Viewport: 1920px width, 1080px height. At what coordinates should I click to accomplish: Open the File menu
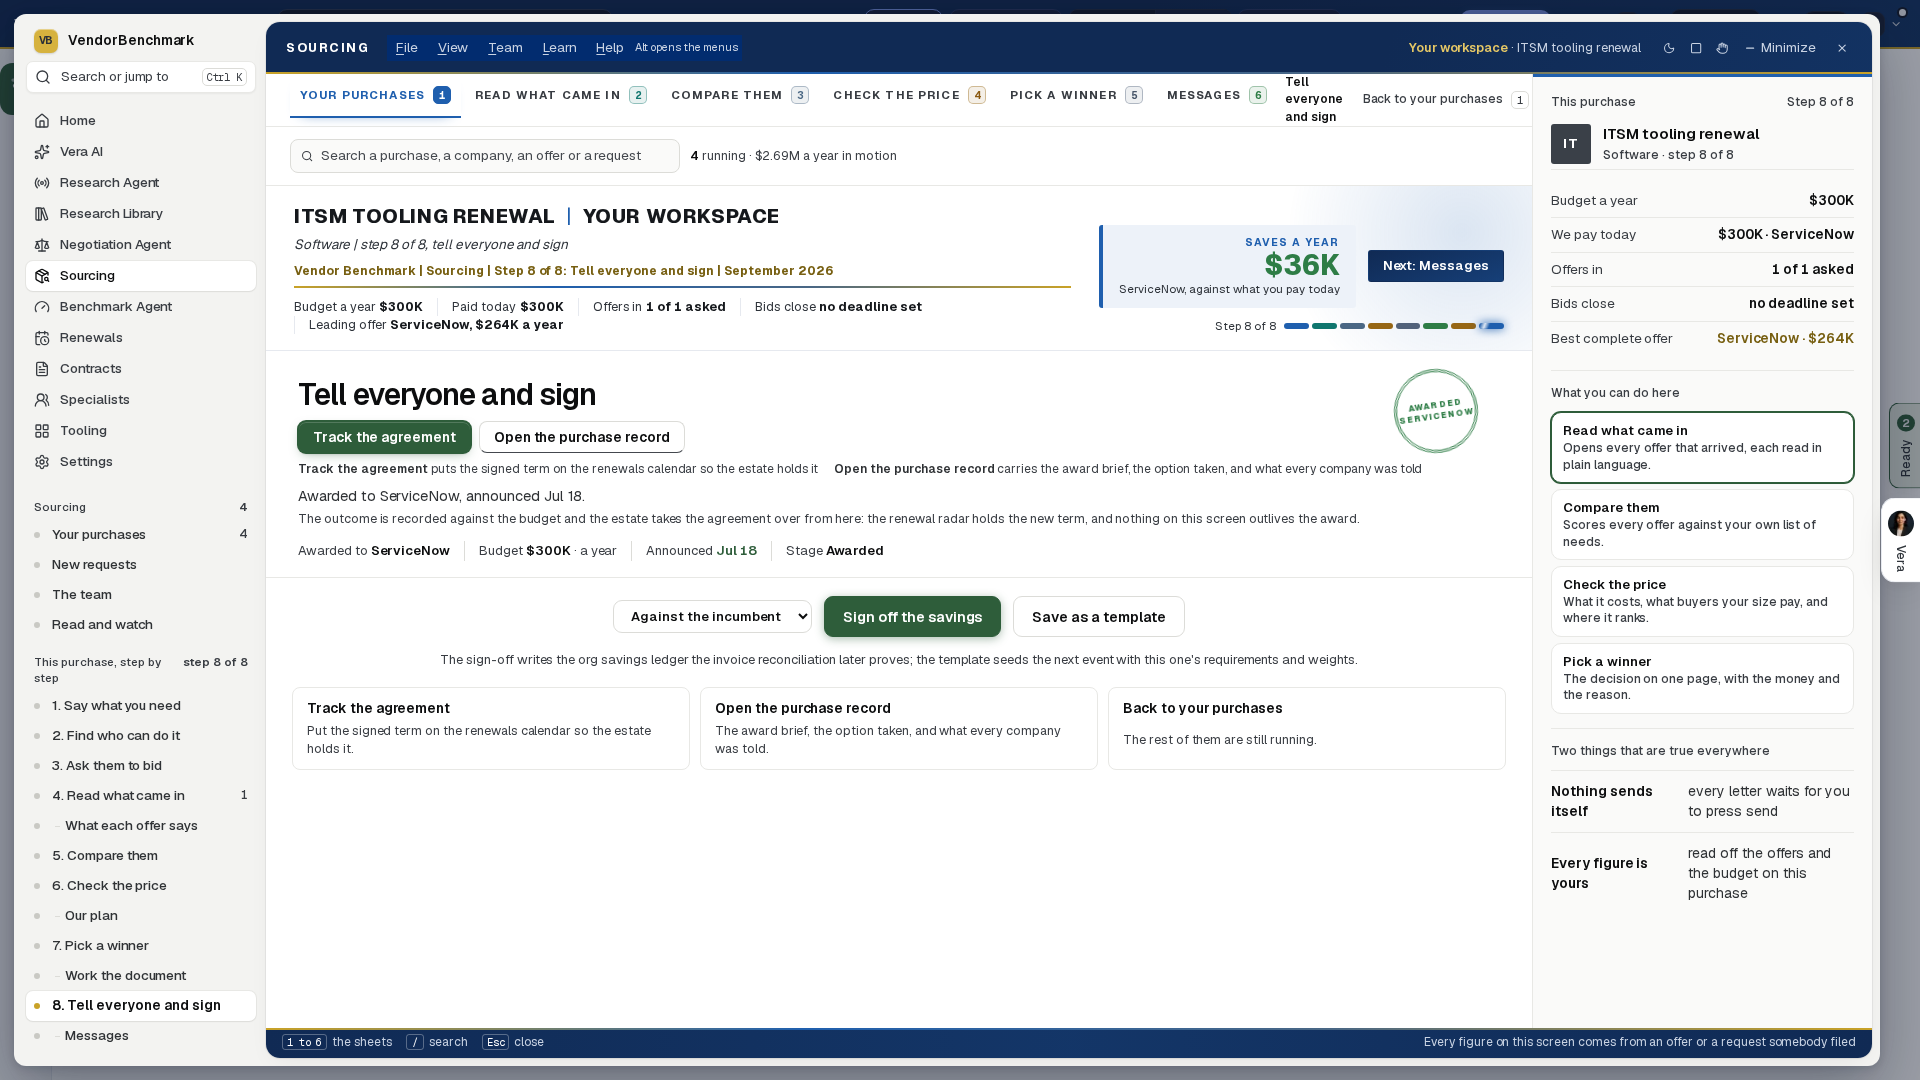pyautogui.click(x=406, y=48)
